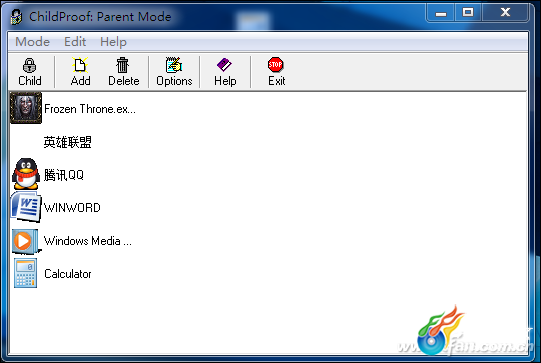Select the 'Calculator' entry text
The width and height of the screenshot is (541, 363).
(x=68, y=274)
